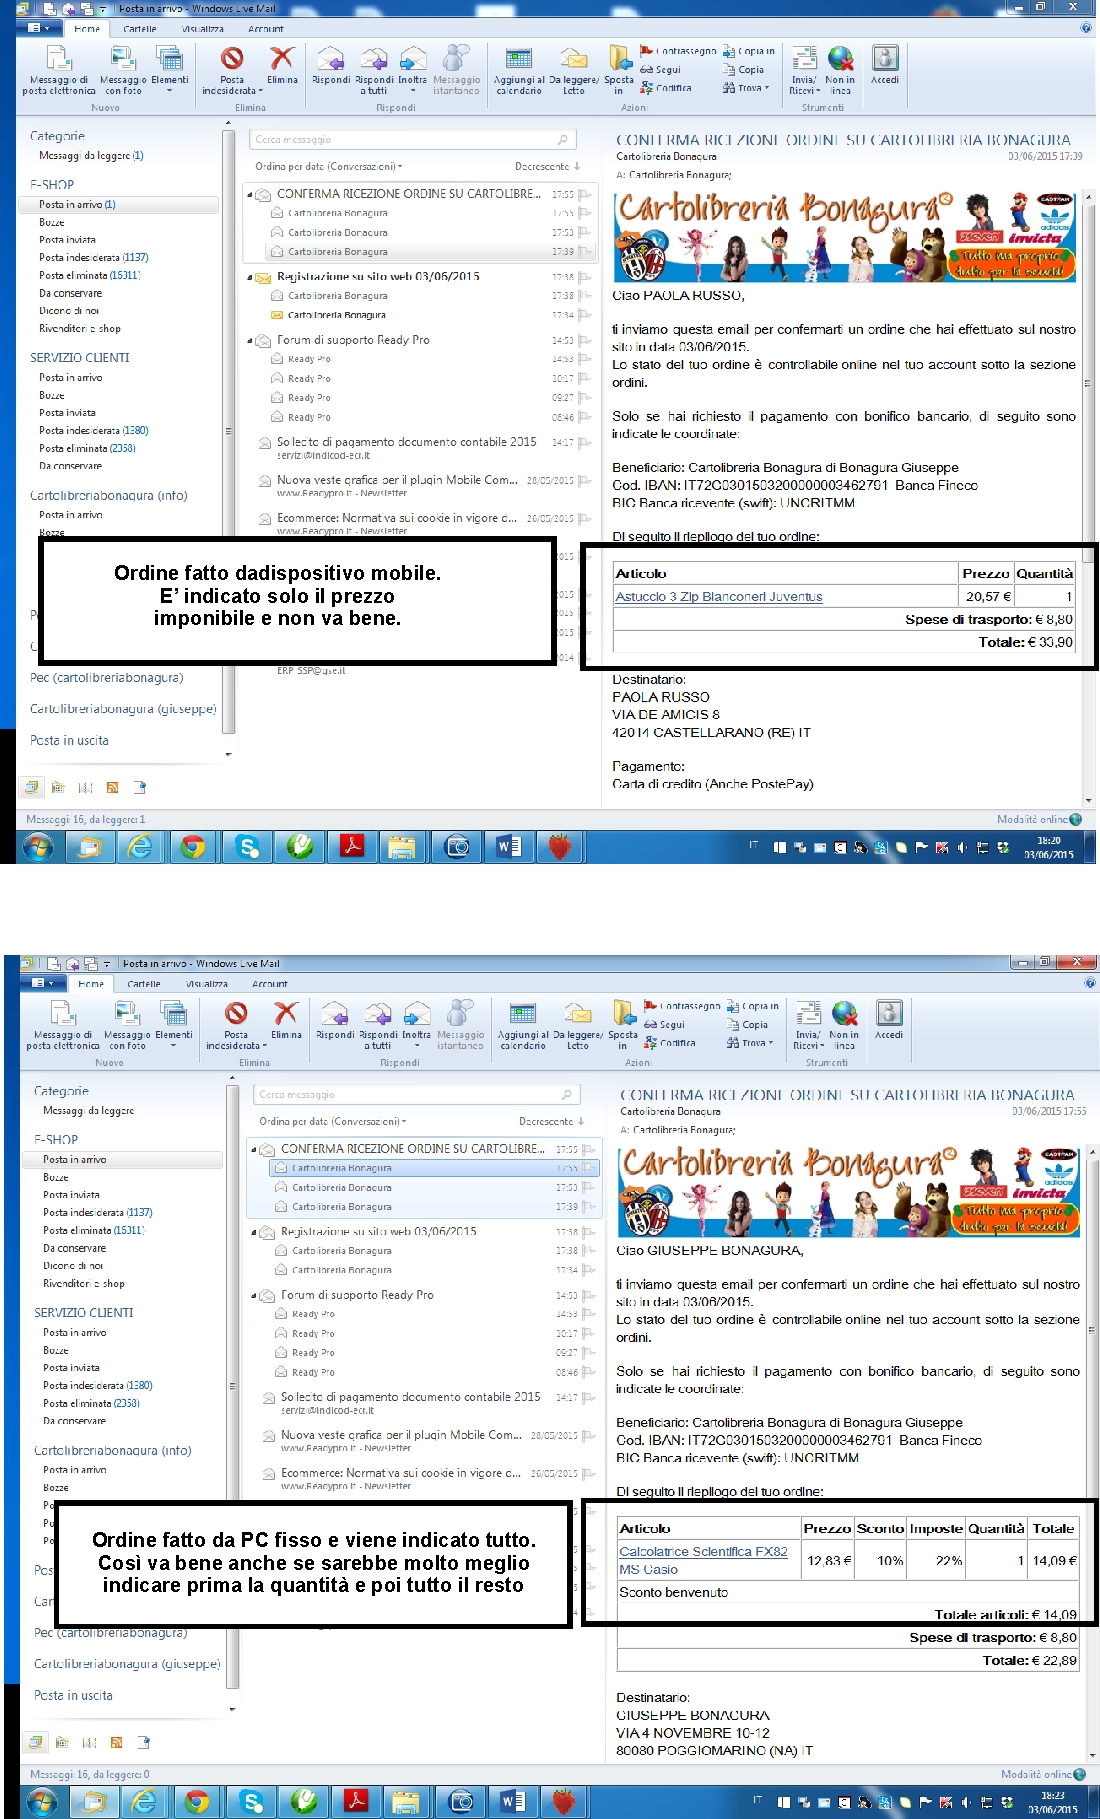Select 'Posta in arrivo (1)' under F-SHOP, upper window
Viewport: 1100px width, 1819px height.
[120, 205]
